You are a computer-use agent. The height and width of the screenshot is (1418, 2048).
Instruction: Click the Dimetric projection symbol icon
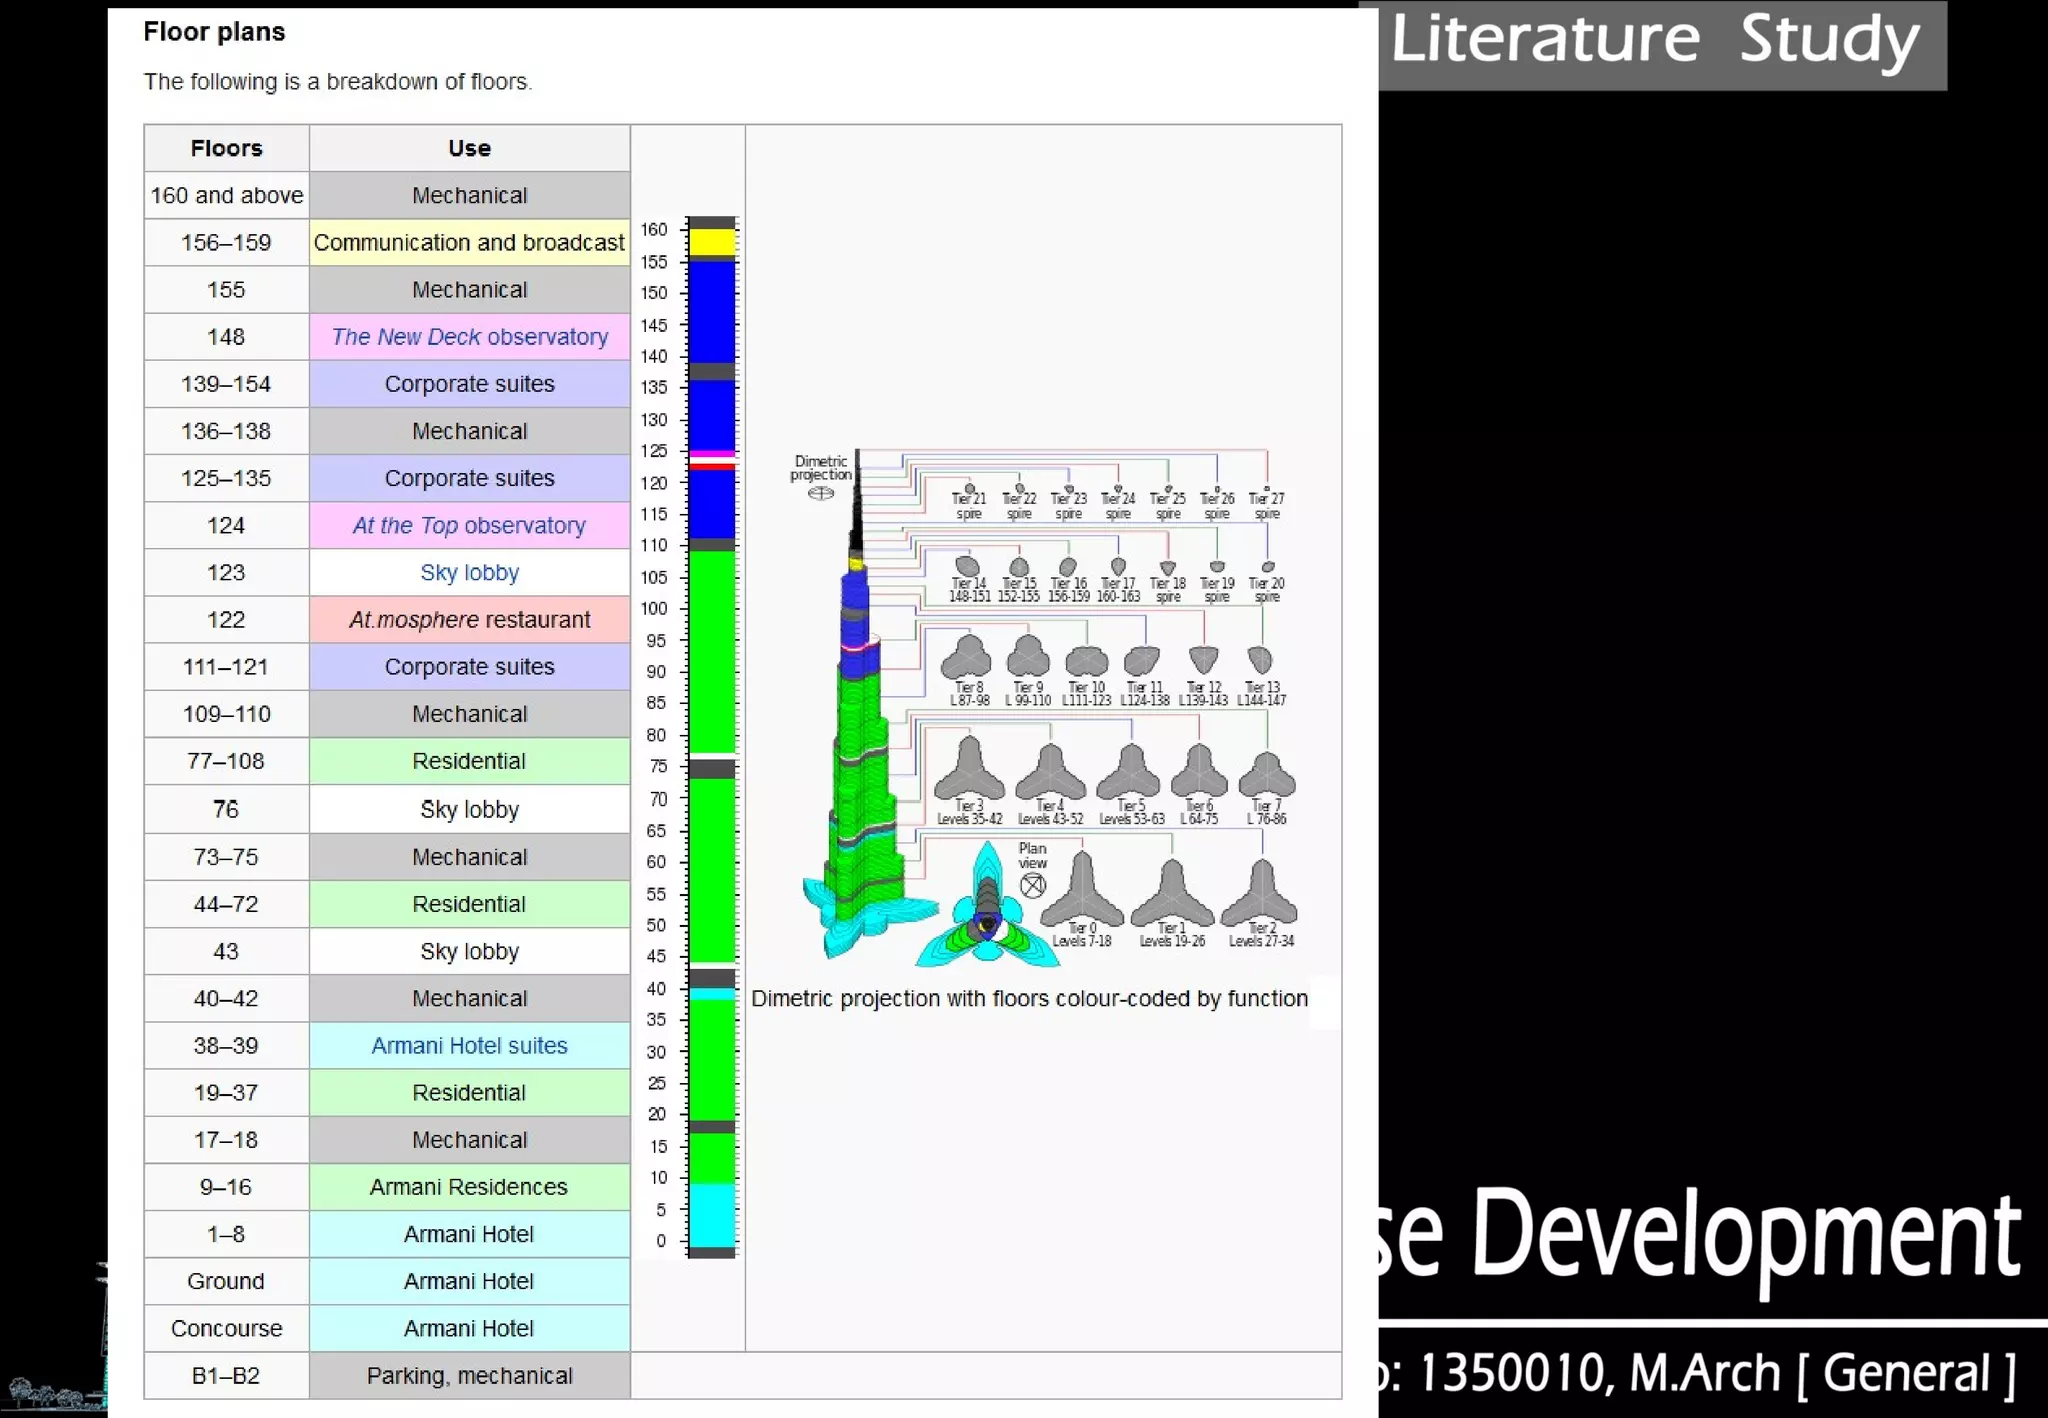point(820,493)
